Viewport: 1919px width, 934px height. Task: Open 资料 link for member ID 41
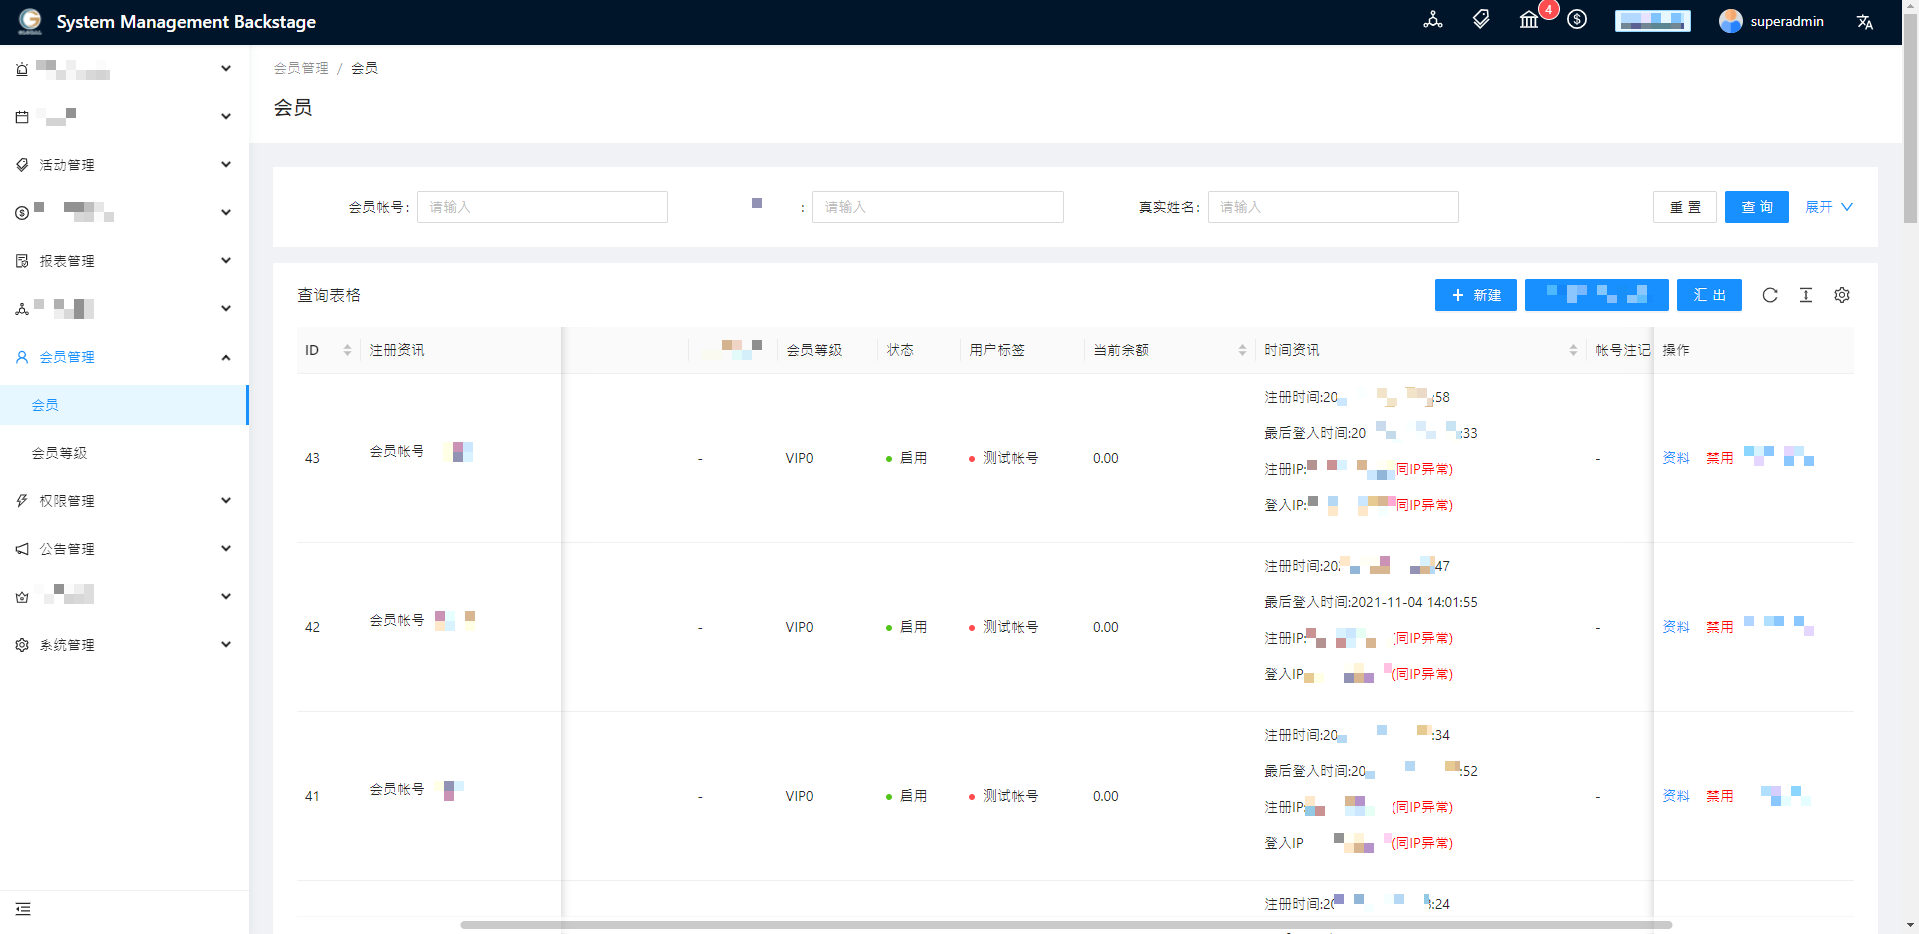[1676, 796]
